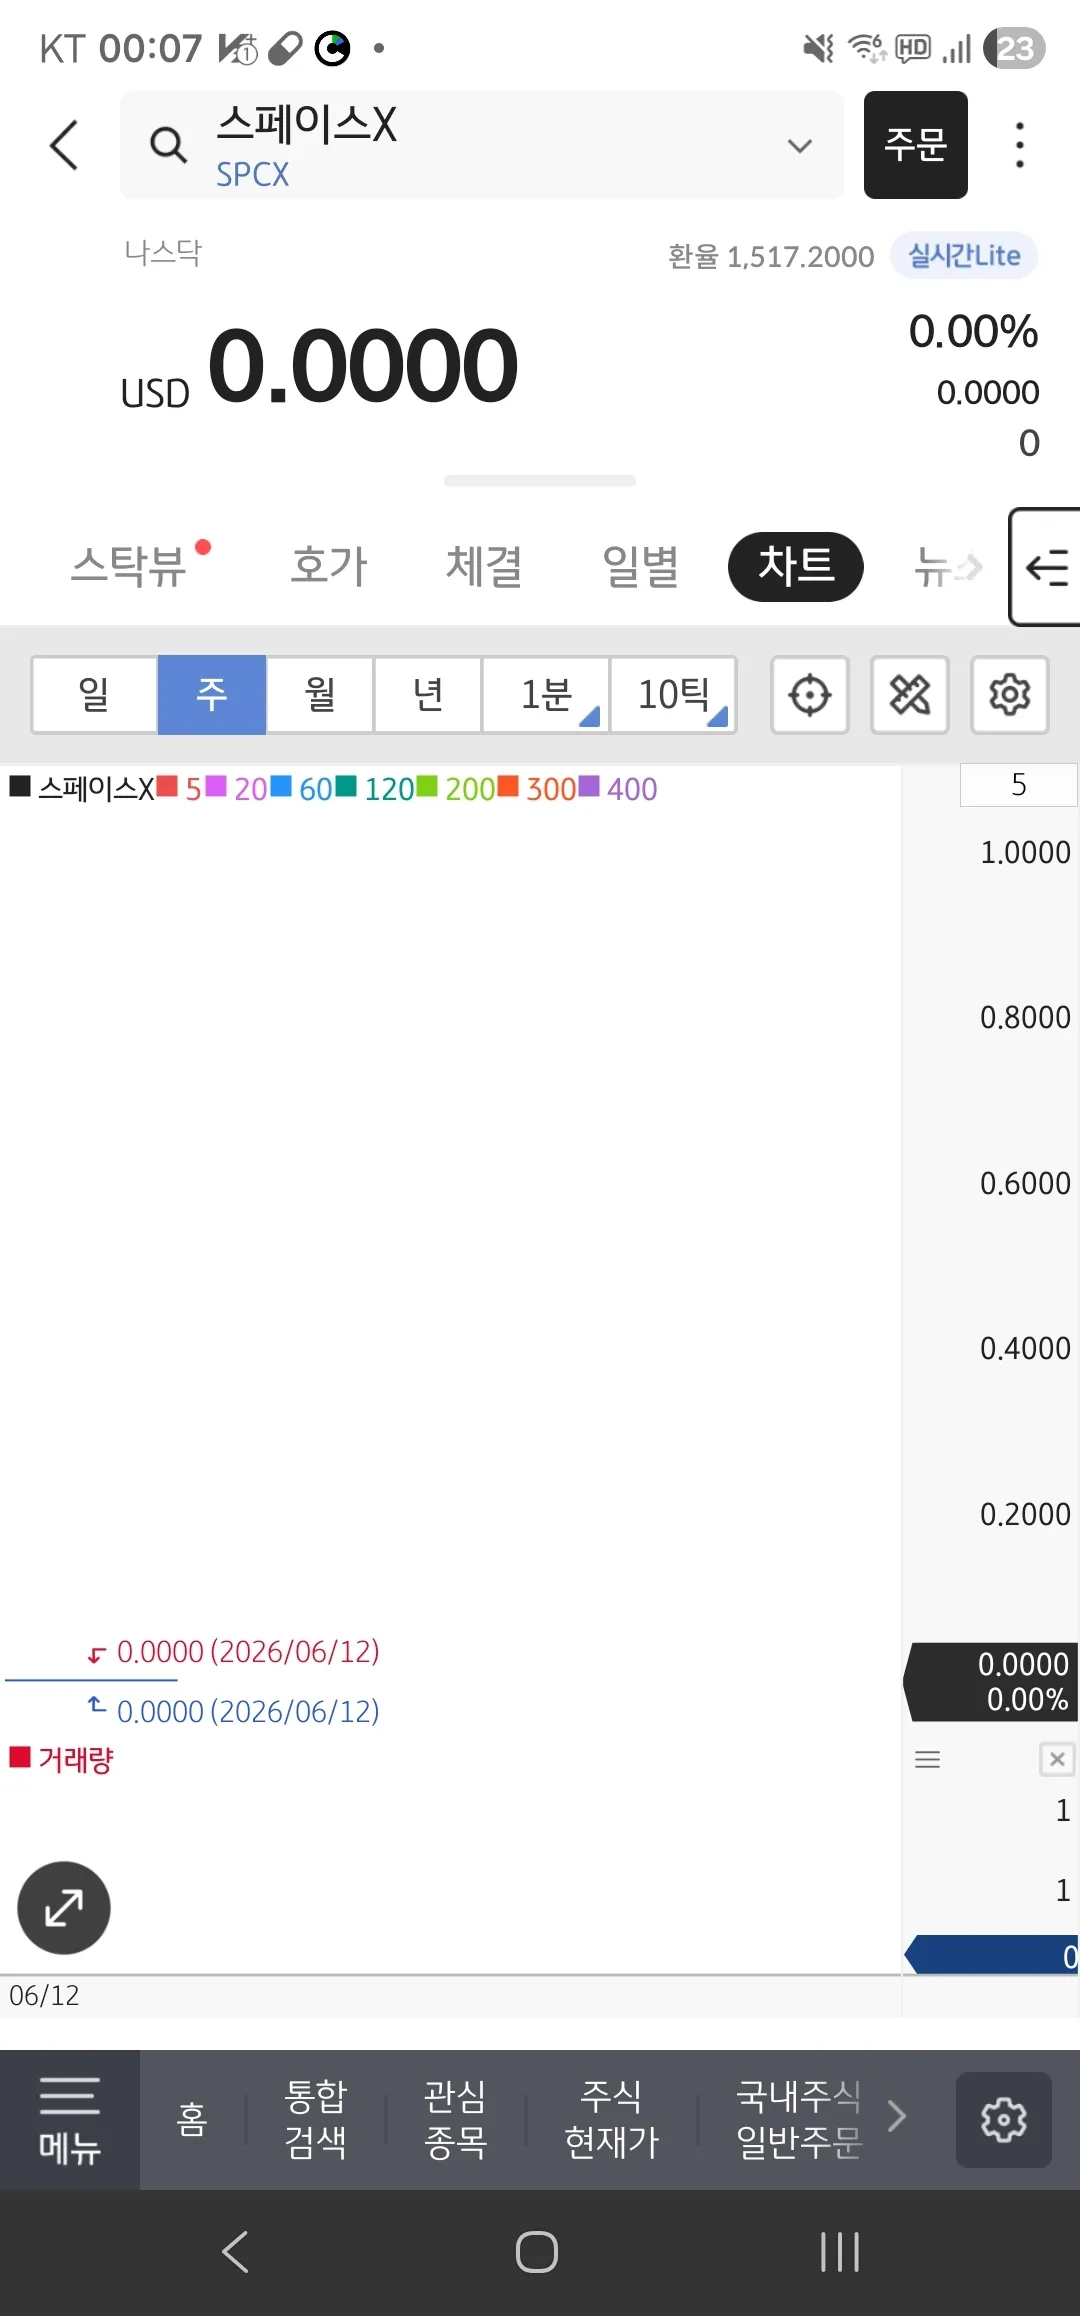The height and width of the screenshot is (2316, 1080).
Task: Open bottom bar settings gear
Action: pyautogui.click(x=1004, y=2120)
